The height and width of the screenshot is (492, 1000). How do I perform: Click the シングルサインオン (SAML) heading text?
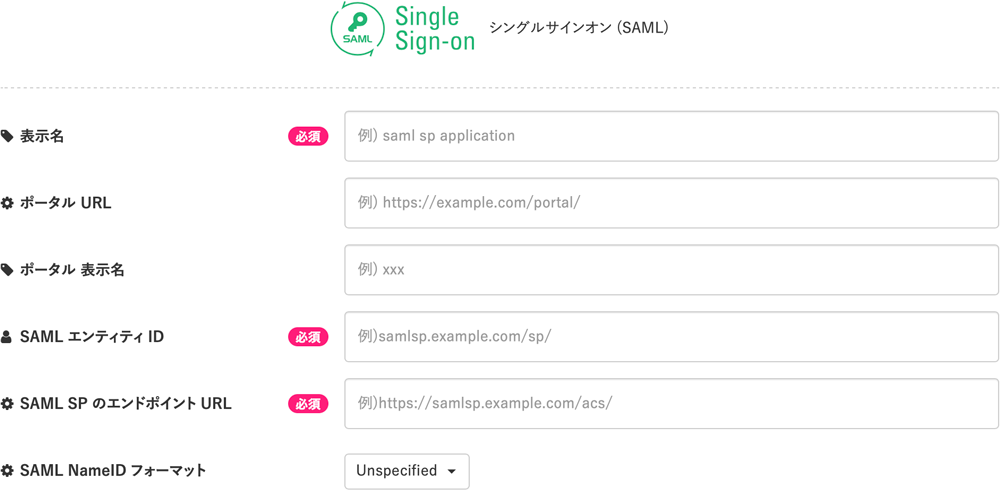578,28
